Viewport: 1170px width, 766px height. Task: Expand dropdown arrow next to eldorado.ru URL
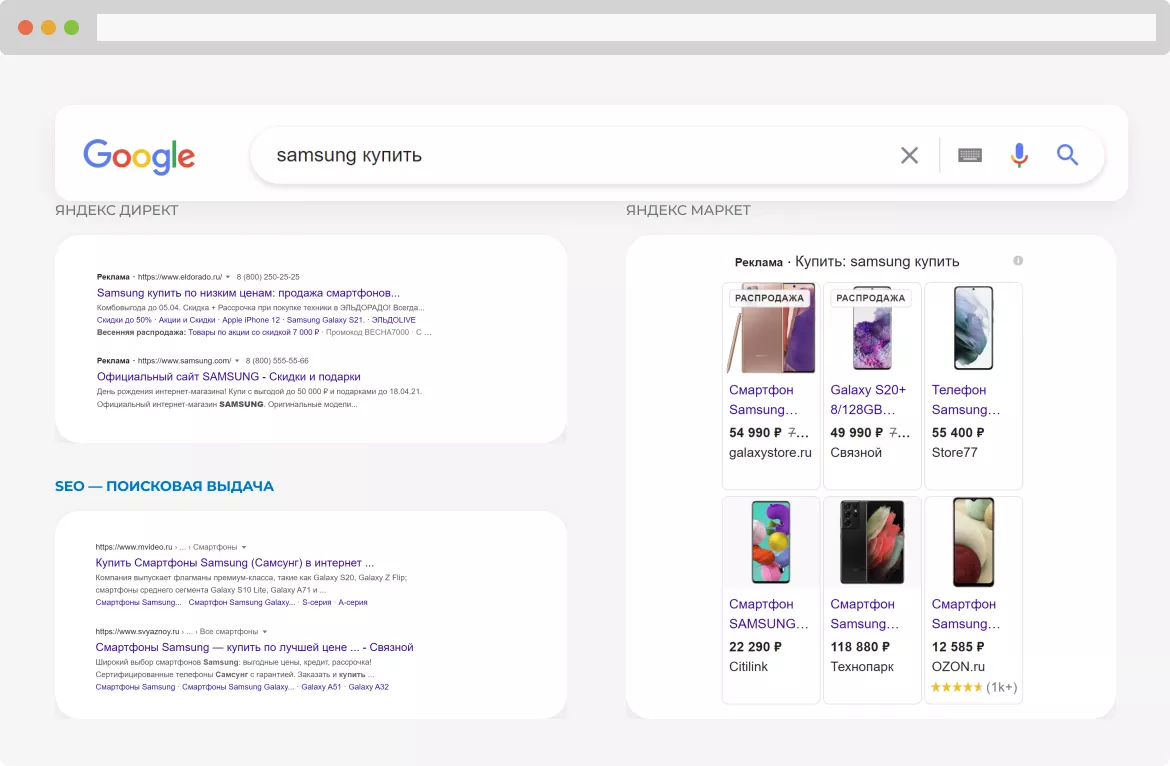(228, 277)
